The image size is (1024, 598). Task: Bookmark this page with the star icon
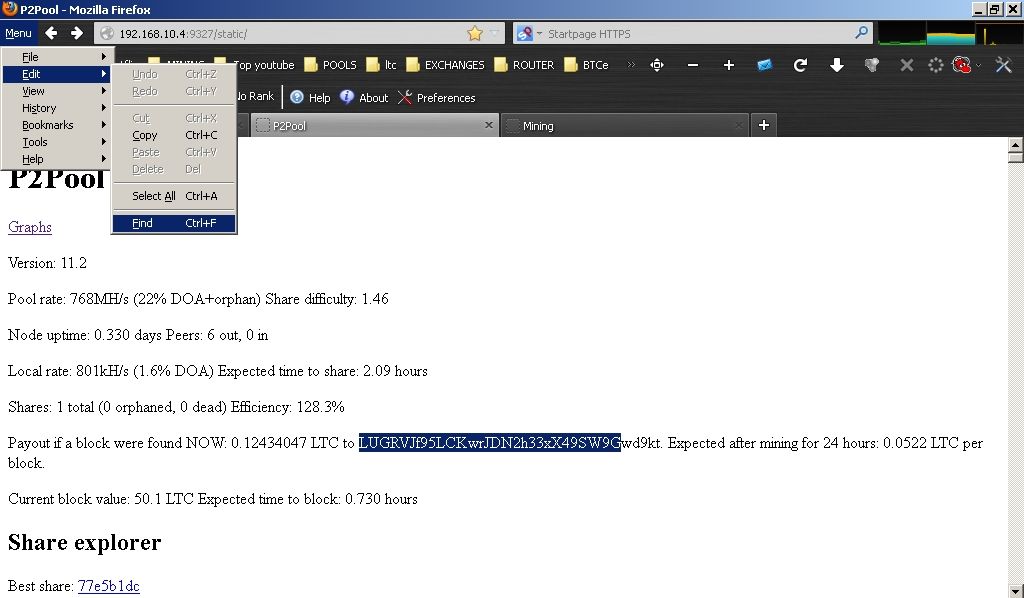pyautogui.click(x=475, y=33)
